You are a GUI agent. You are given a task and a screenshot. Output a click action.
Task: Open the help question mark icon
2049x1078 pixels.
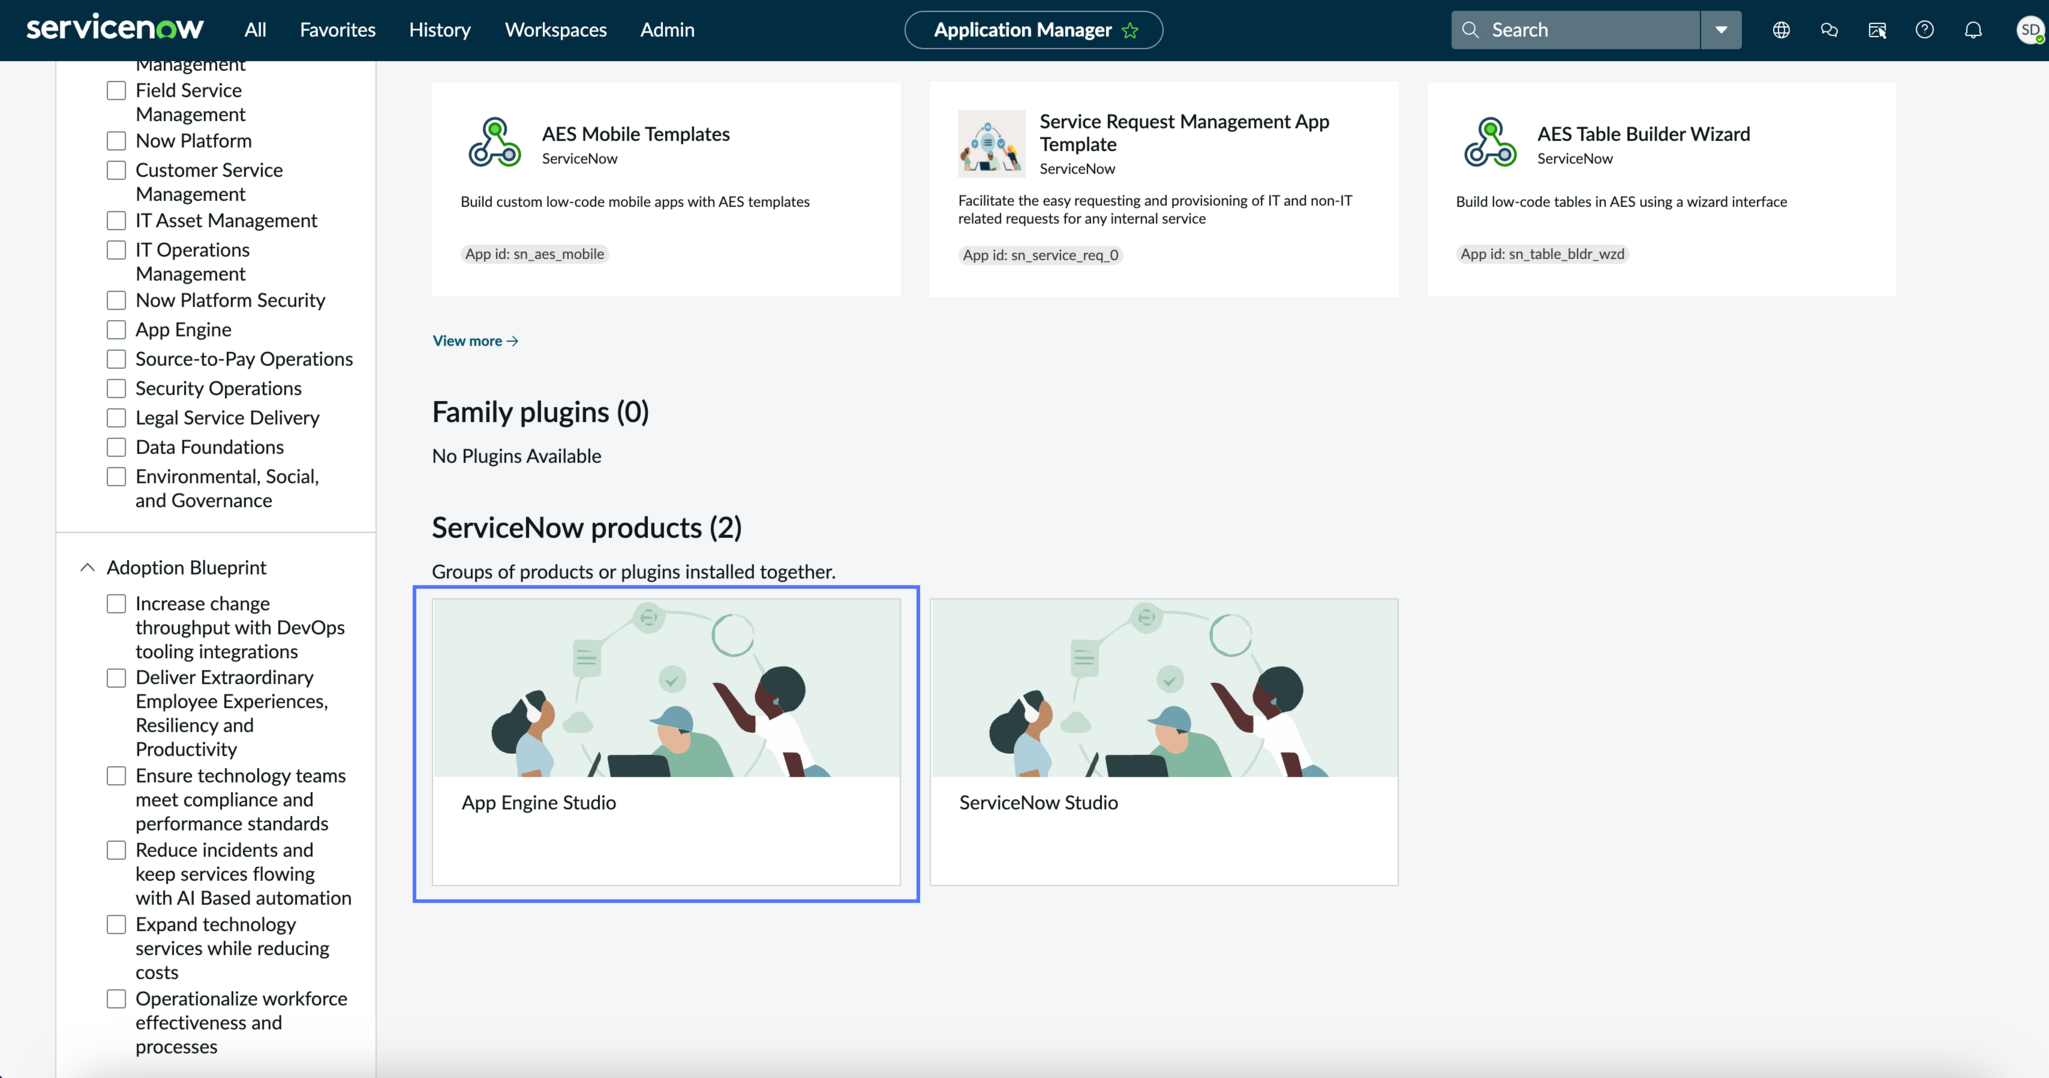point(1925,30)
